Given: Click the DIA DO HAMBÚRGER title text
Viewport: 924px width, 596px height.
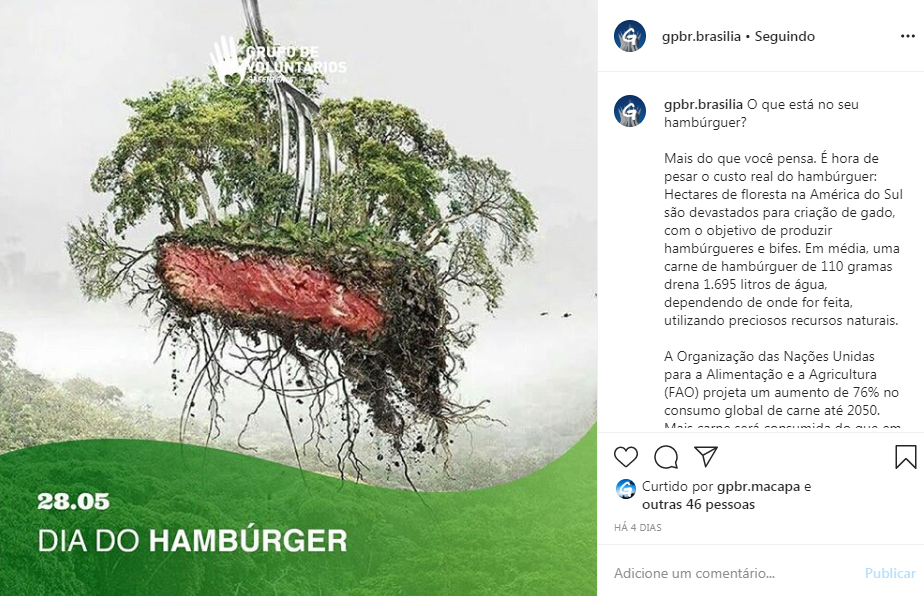Looking at the screenshot, I should (192, 541).
